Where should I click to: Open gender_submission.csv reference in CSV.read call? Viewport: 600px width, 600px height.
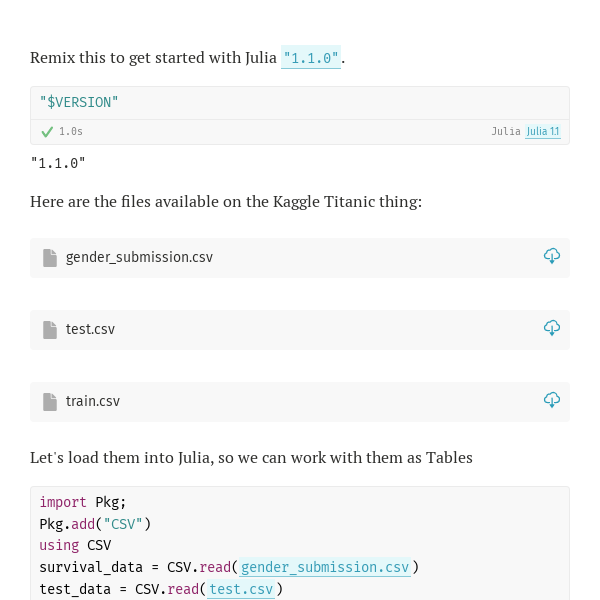[x=325, y=567]
